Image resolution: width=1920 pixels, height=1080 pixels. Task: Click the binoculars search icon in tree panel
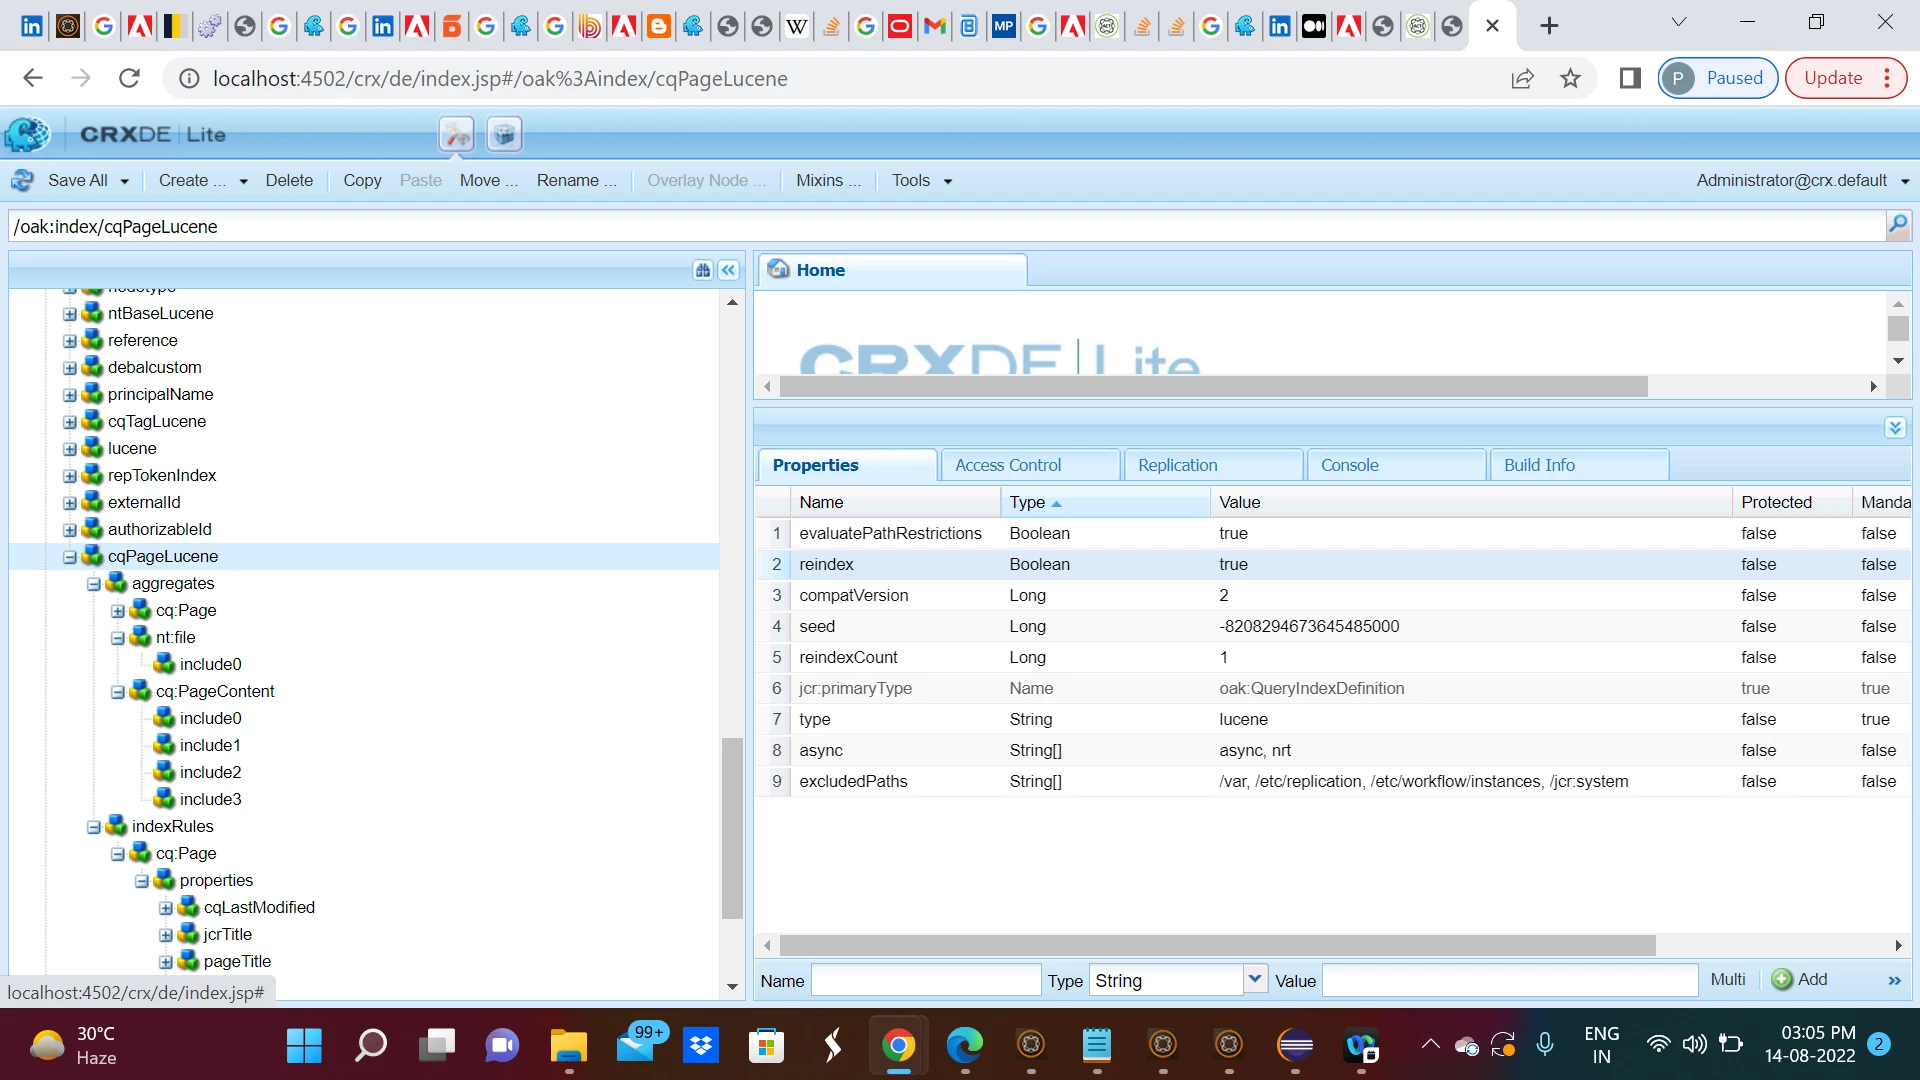coord(703,270)
